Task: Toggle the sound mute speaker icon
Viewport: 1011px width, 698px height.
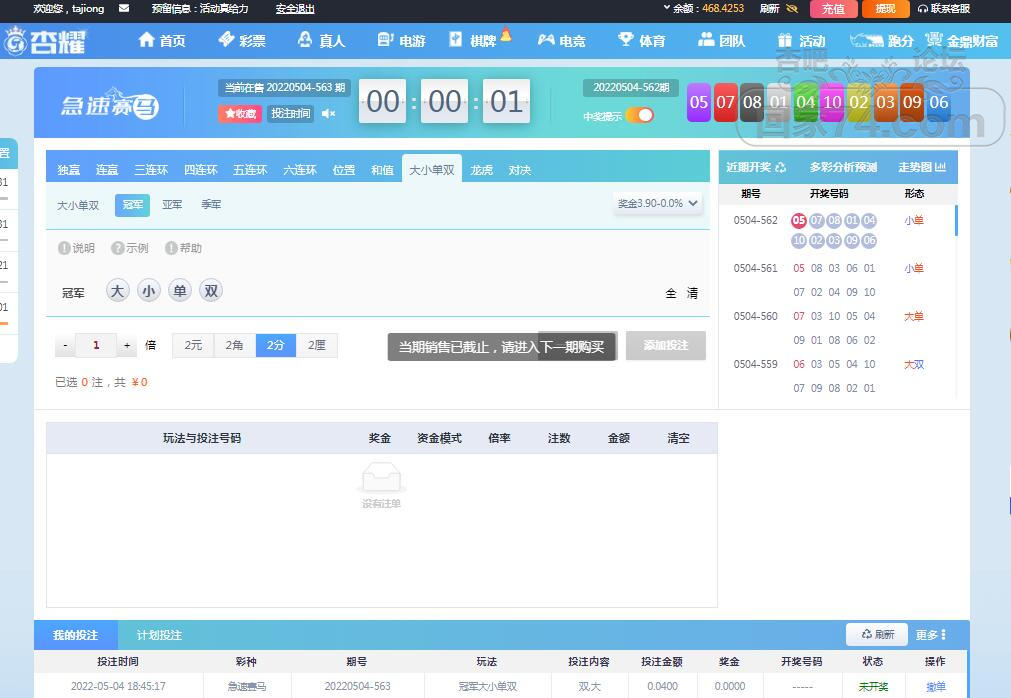Action: [328, 113]
